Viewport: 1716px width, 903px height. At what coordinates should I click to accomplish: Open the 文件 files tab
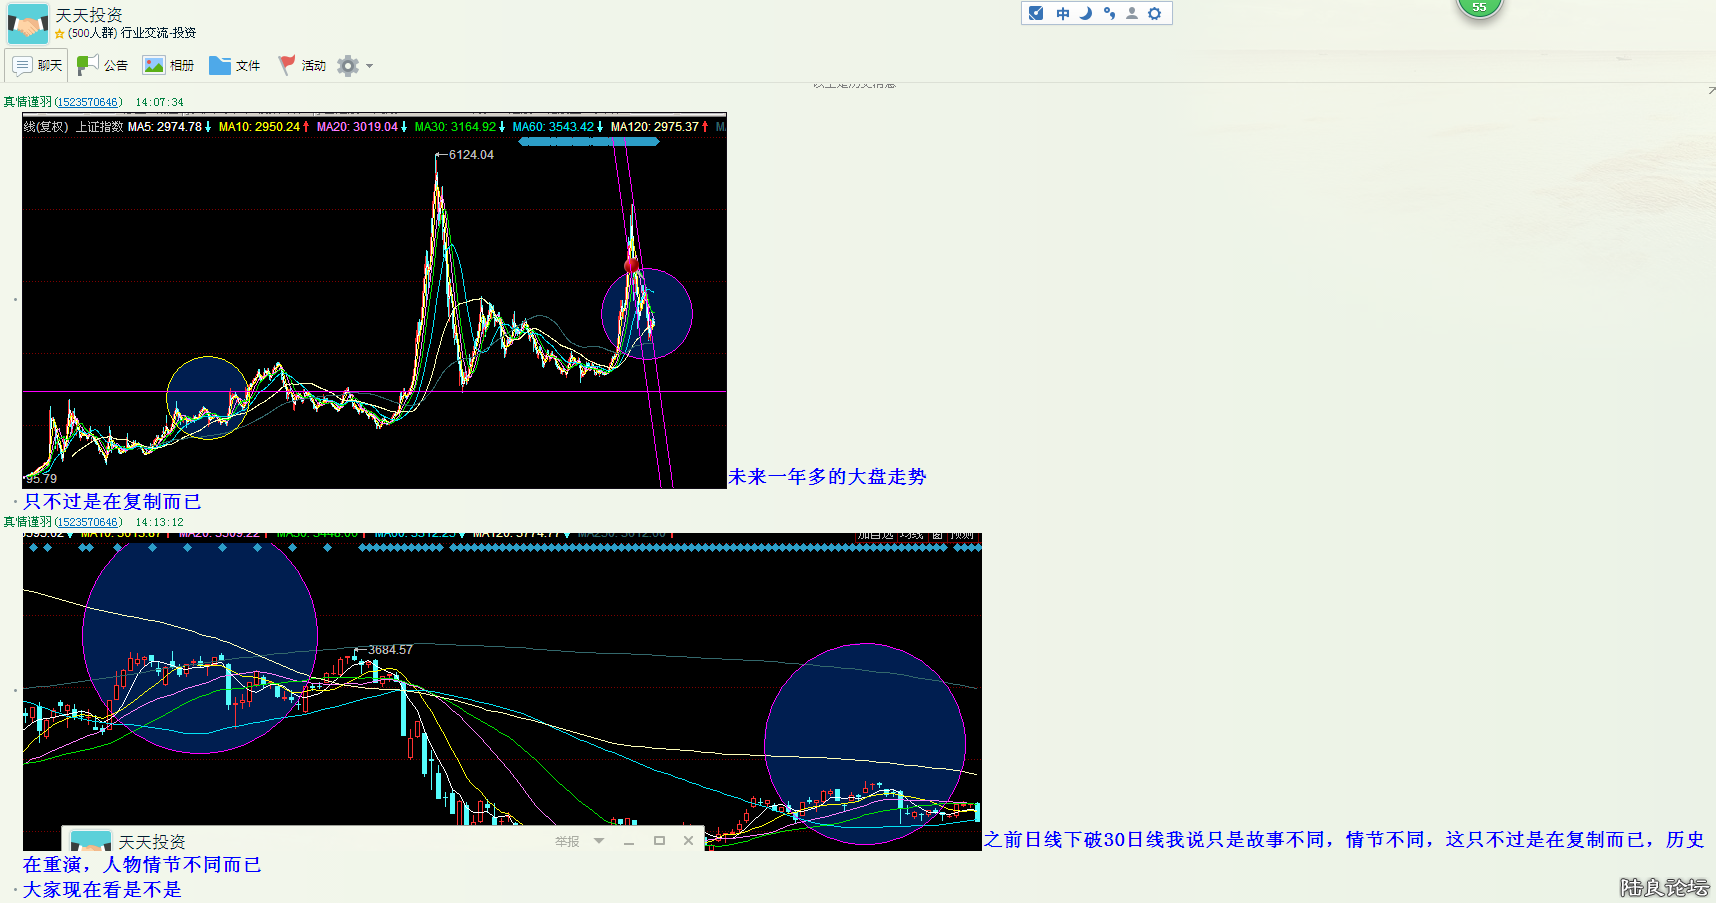[235, 66]
